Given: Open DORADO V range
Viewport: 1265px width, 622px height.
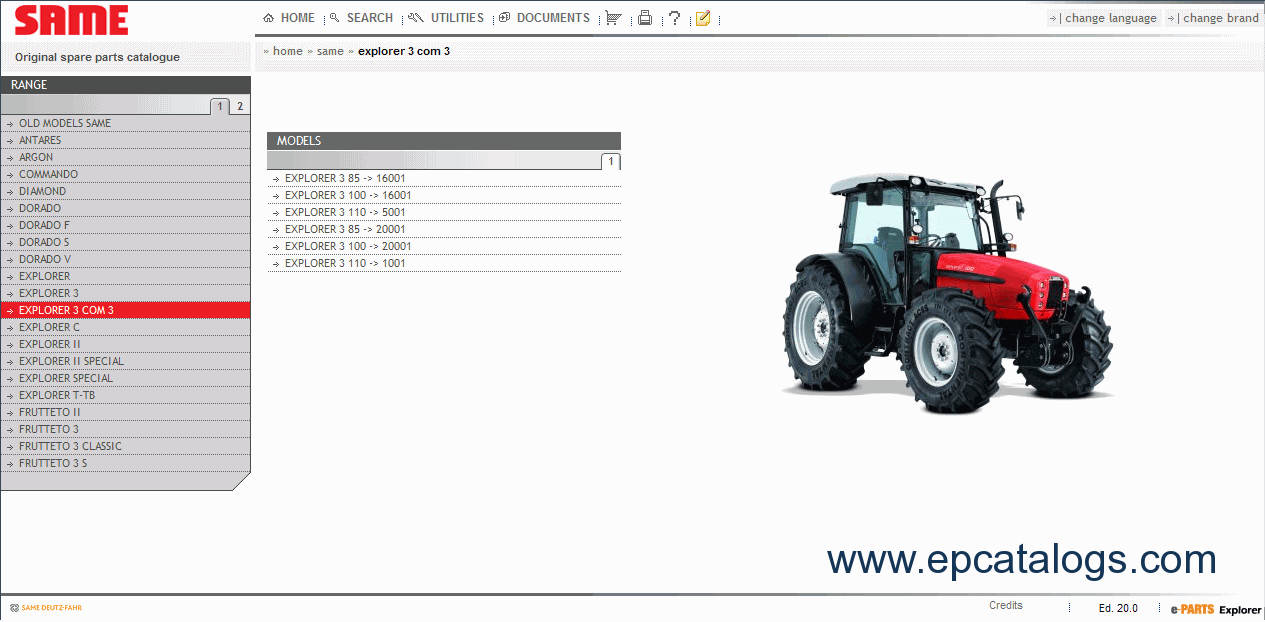Looking at the screenshot, I should click(125, 259).
